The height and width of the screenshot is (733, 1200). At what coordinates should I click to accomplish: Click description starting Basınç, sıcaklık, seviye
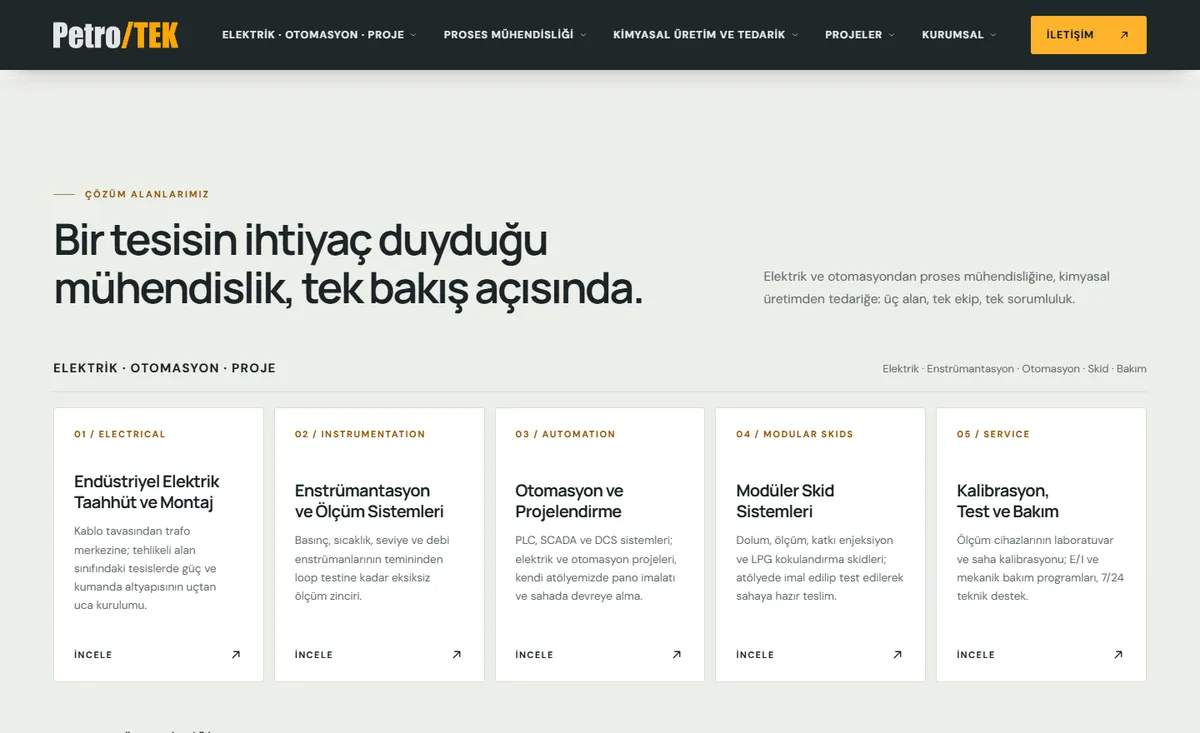pyautogui.click(x=372, y=568)
